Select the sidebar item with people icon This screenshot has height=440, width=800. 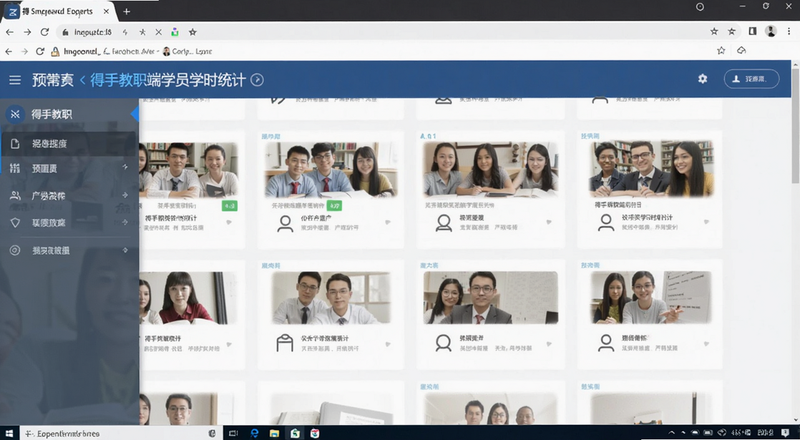coord(69,195)
